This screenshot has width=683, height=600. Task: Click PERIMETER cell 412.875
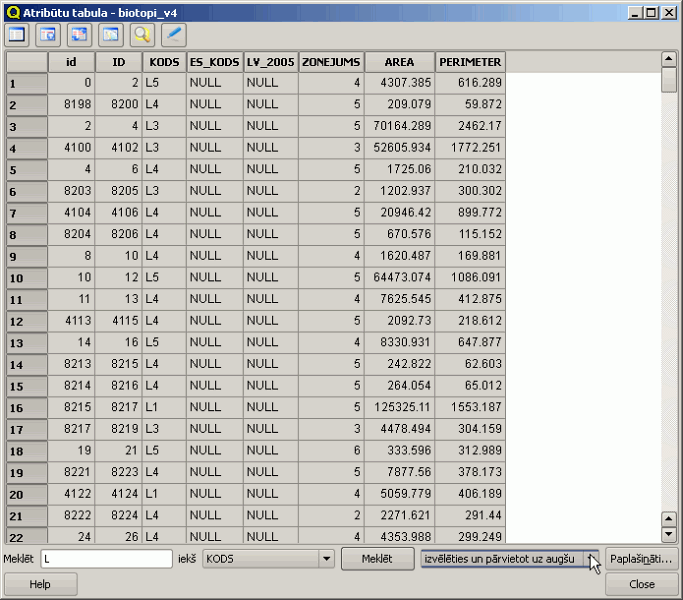coord(470,299)
